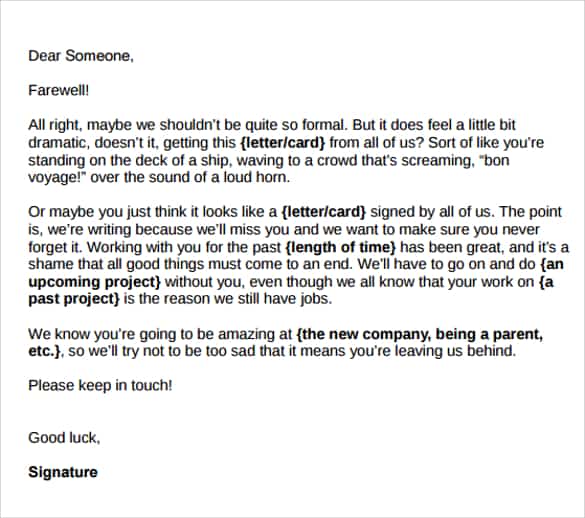This screenshot has width=585, height=518.
Task: Click the bold Signature text
Action: pyautogui.click(x=63, y=472)
